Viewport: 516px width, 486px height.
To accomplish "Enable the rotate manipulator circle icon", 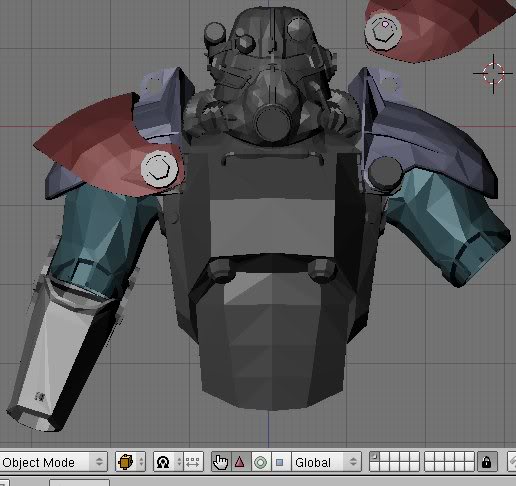I will (260, 462).
